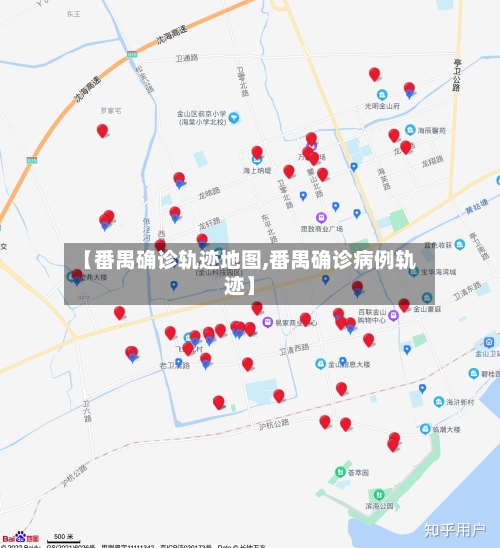Click the 碧桂园 residential icon
Viewport: 500px width, 548px height.
(473, 373)
